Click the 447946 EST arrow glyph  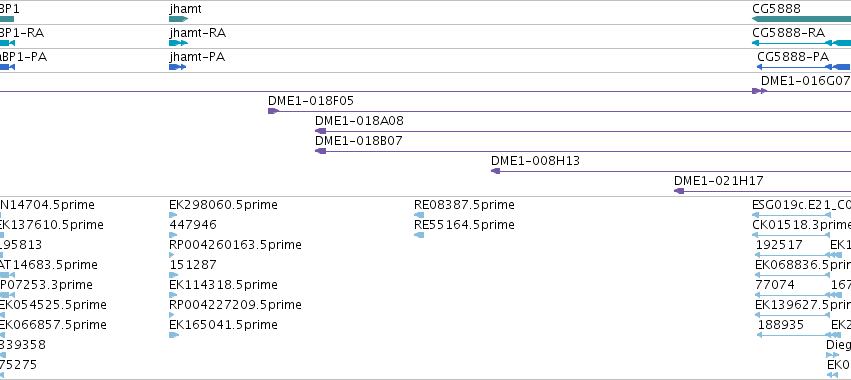[173, 235]
